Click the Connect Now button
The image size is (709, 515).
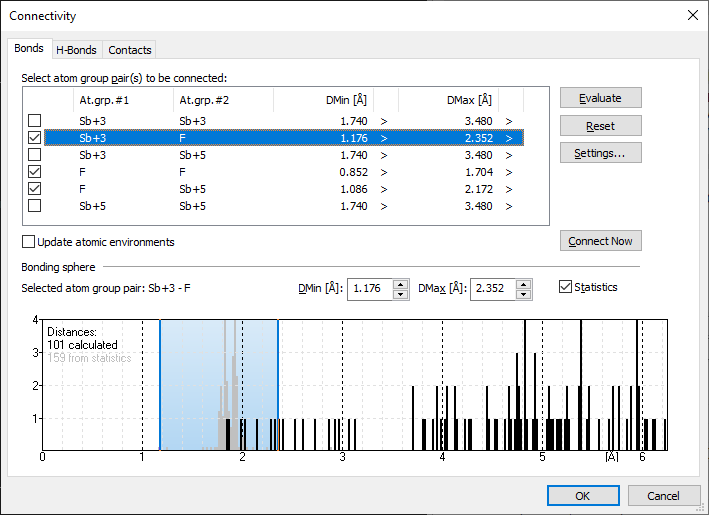(600, 241)
